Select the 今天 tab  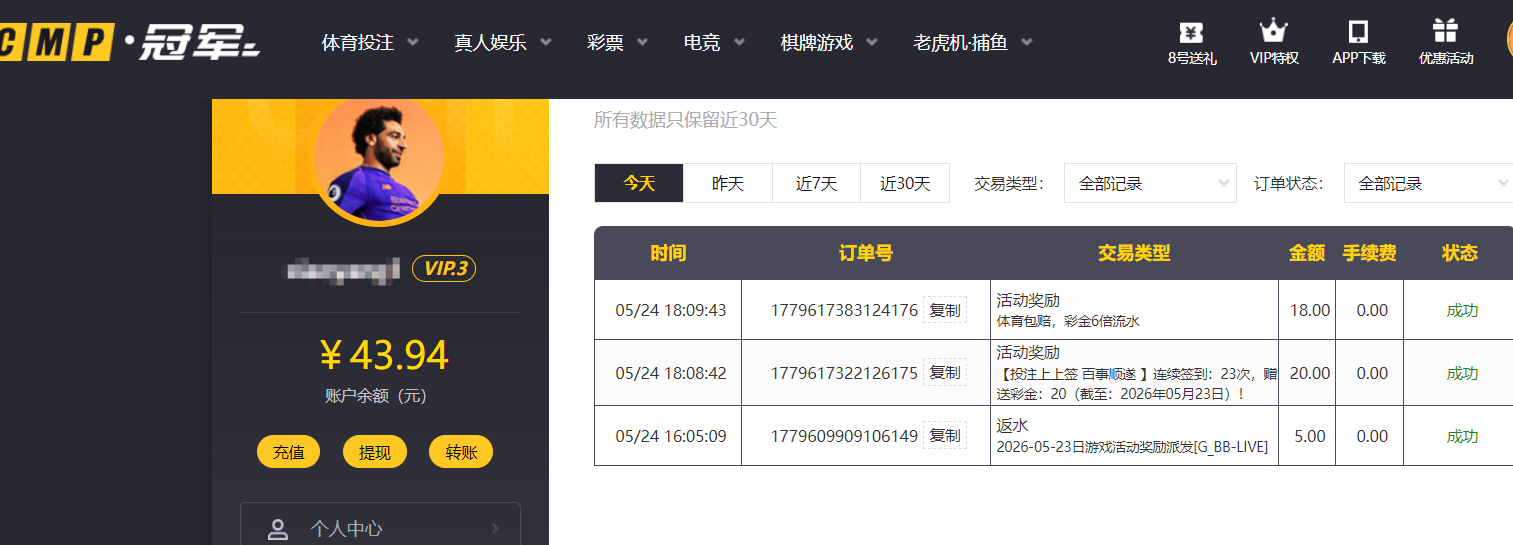point(639,183)
